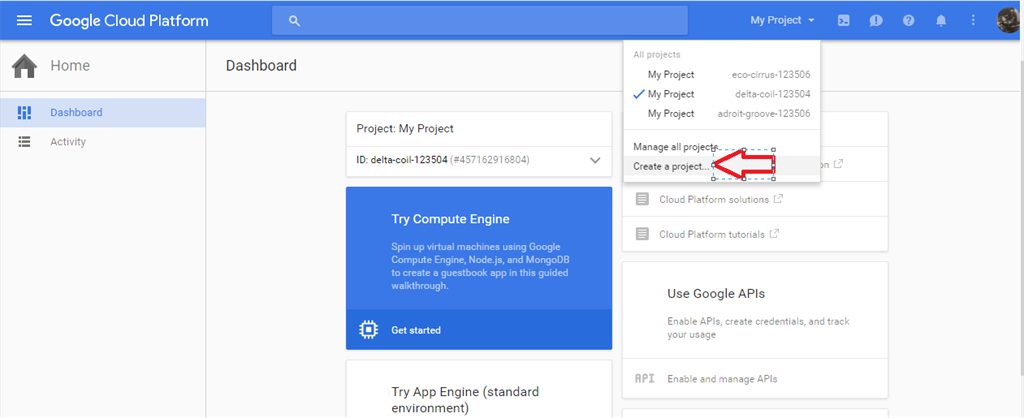This screenshot has height=418, width=1024.
Task: Open the feedback icon in header
Action: point(876,20)
